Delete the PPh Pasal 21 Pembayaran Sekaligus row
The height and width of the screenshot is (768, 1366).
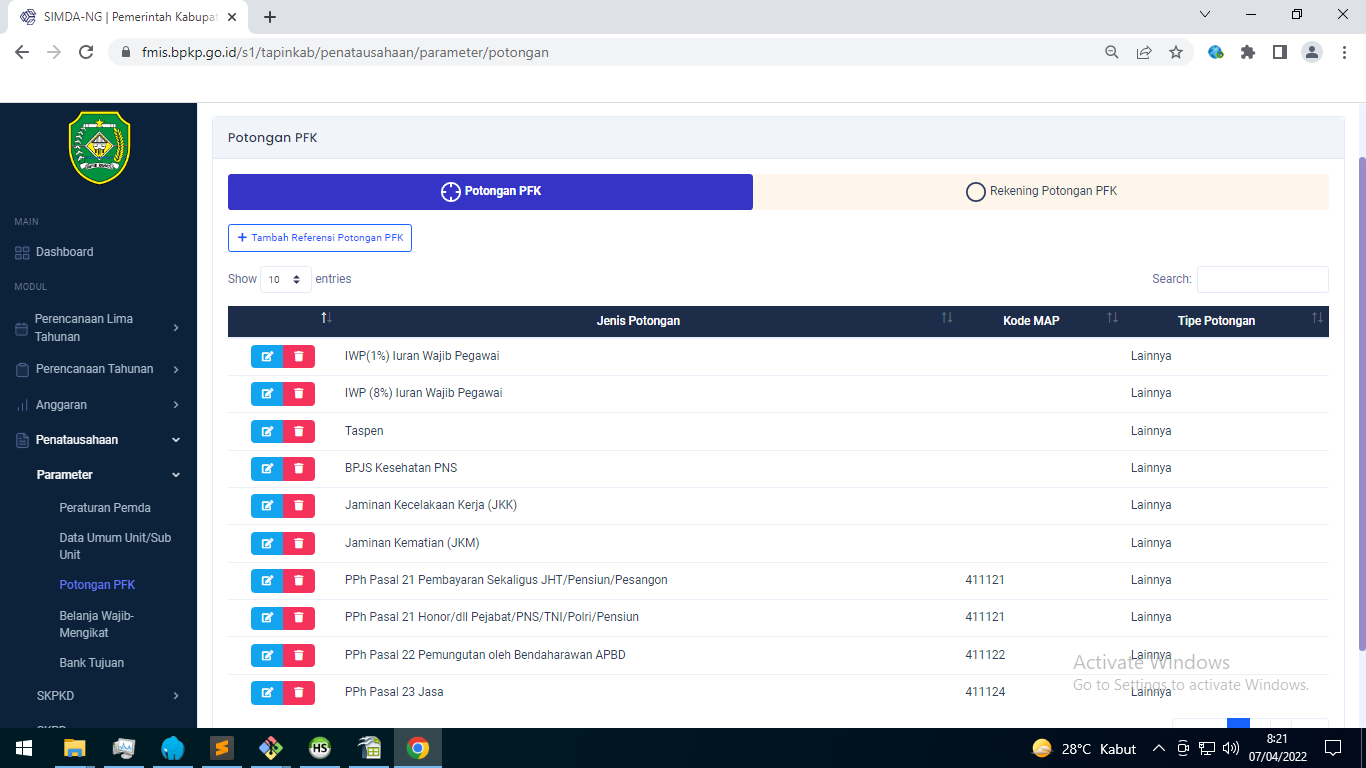click(299, 581)
